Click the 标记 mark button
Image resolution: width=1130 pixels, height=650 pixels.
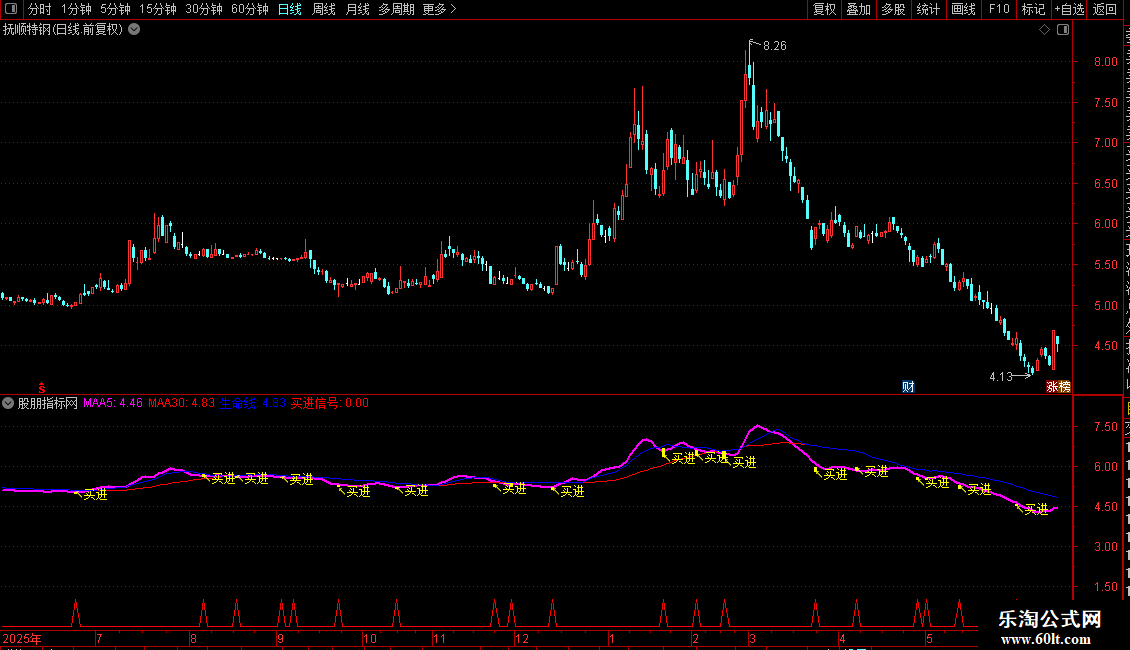tap(1033, 9)
